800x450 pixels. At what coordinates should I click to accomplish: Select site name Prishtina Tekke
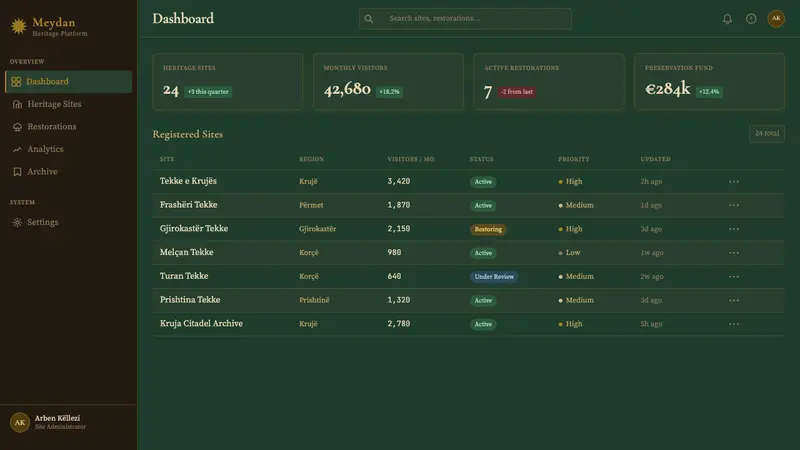tap(190, 299)
